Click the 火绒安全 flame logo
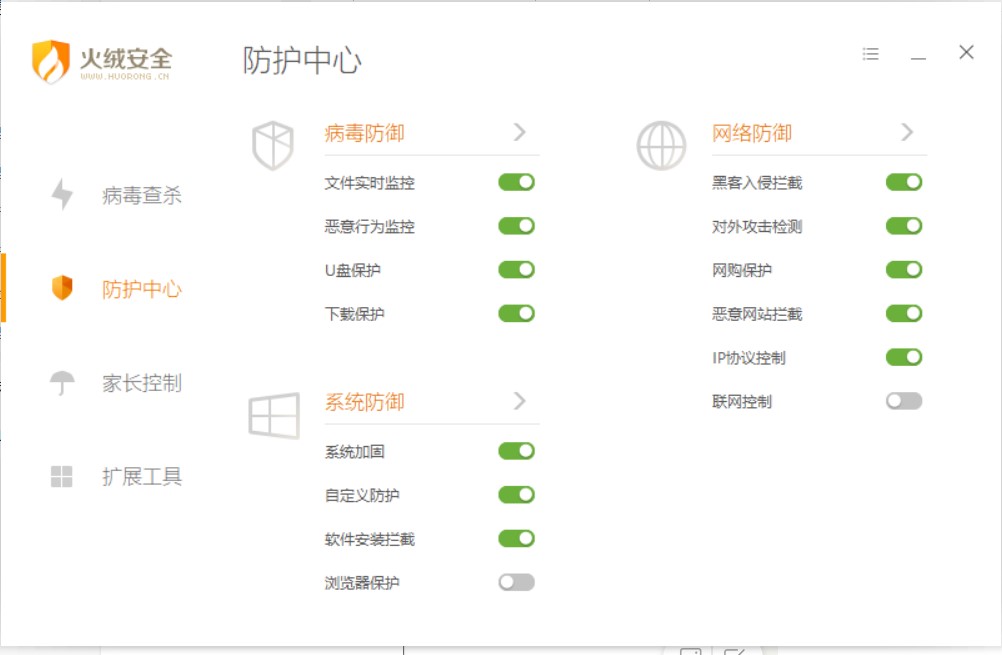 [x=49, y=60]
